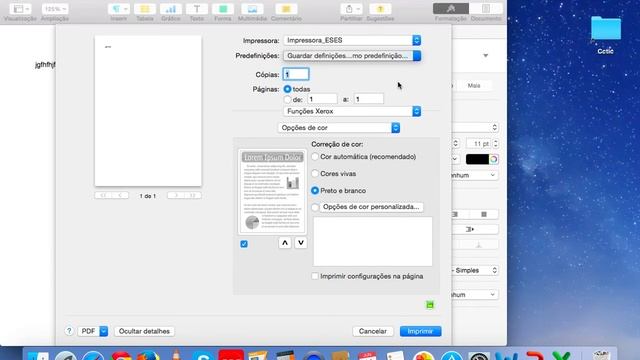Screen dimensions: 640x360
Task: Select the Preto e branco option
Action: click(315, 191)
